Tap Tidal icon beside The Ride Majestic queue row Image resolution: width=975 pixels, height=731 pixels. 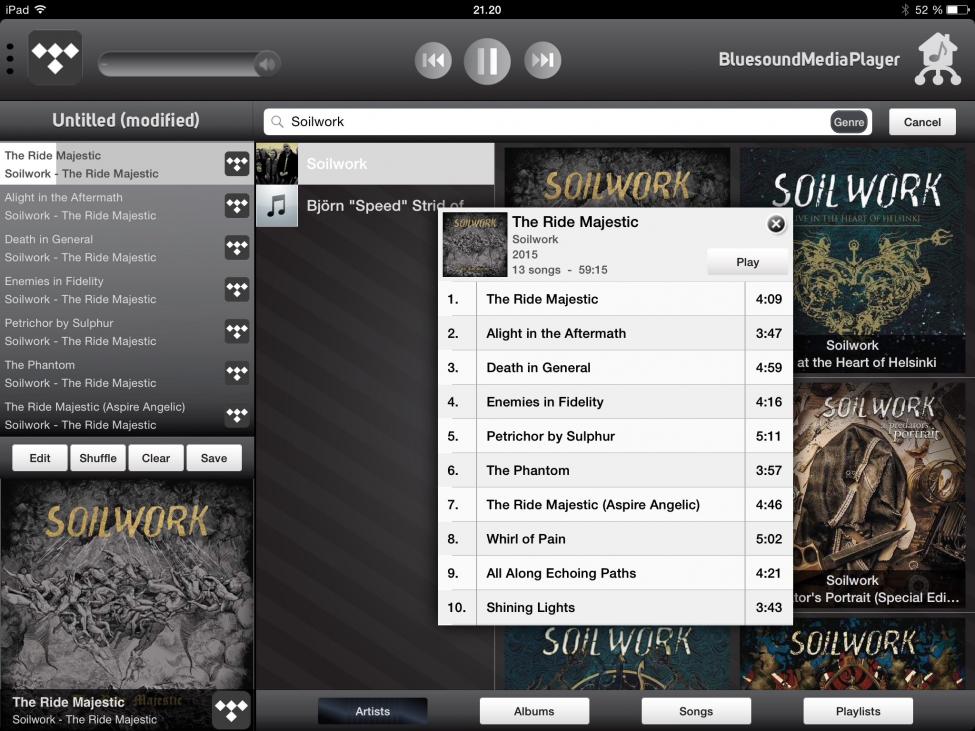pyautogui.click(x=237, y=164)
